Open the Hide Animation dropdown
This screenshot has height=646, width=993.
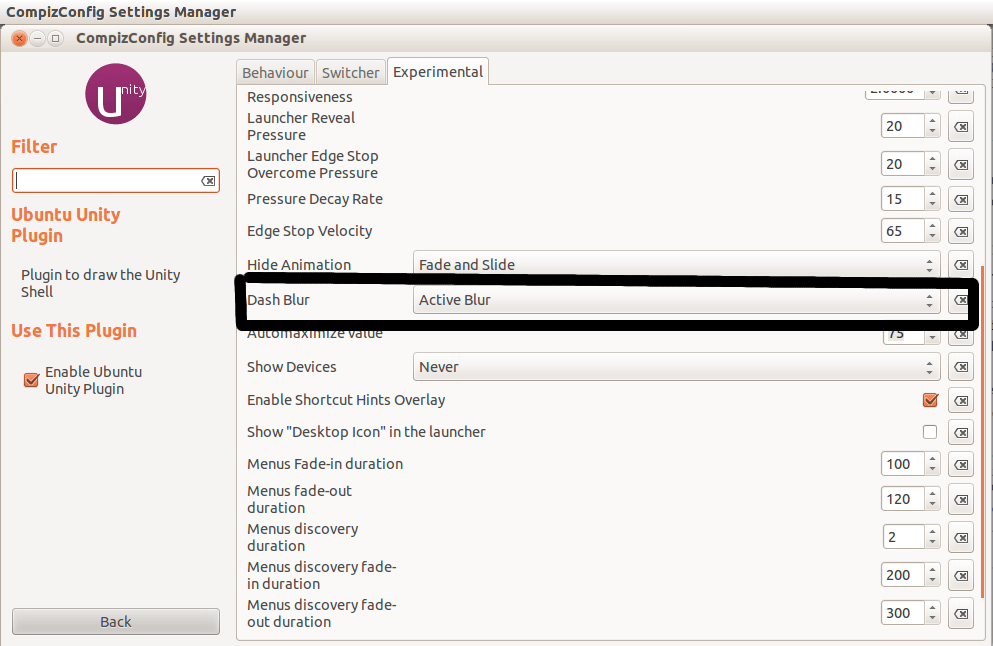pos(676,265)
